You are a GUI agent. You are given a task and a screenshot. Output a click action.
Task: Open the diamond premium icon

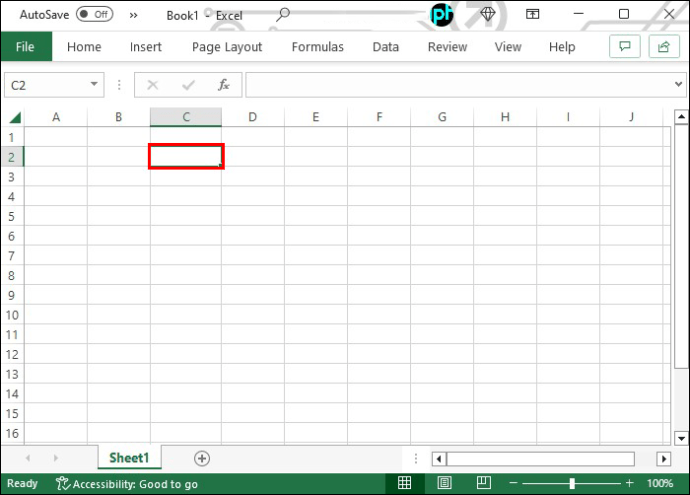click(488, 15)
